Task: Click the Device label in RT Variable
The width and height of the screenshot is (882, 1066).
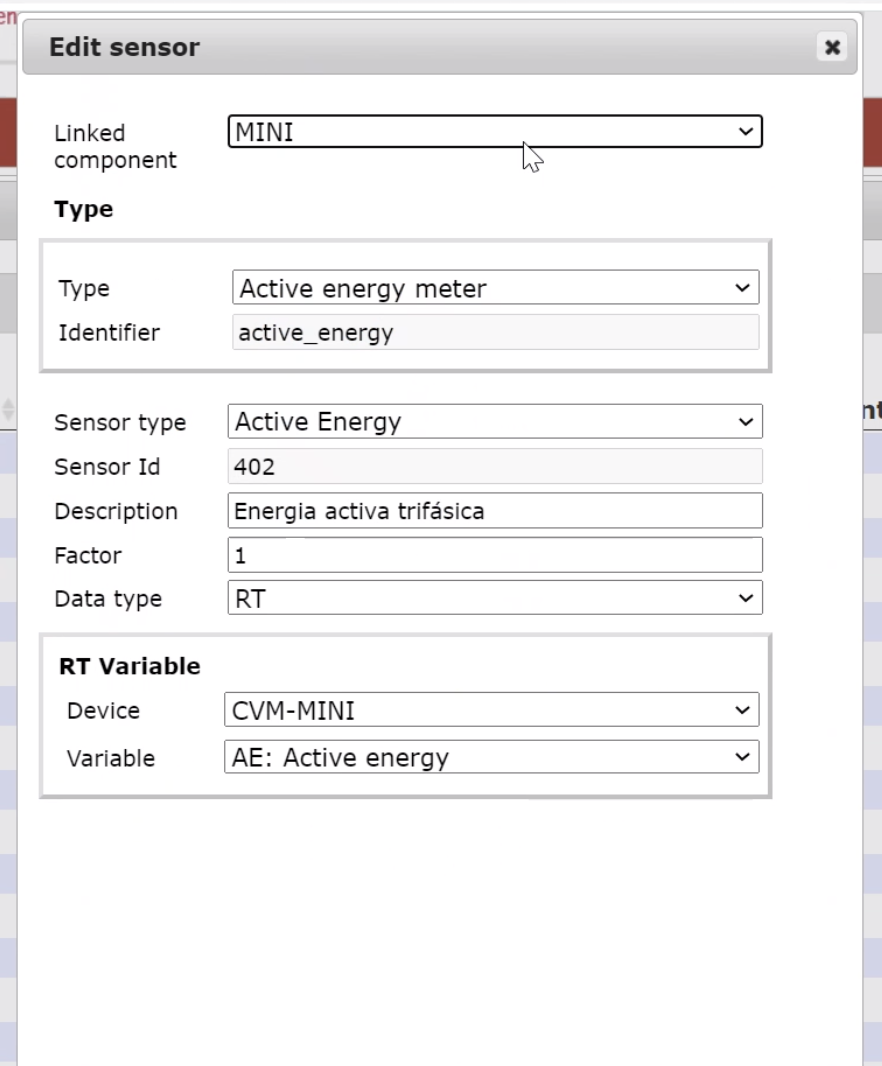Action: pos(103,711)
